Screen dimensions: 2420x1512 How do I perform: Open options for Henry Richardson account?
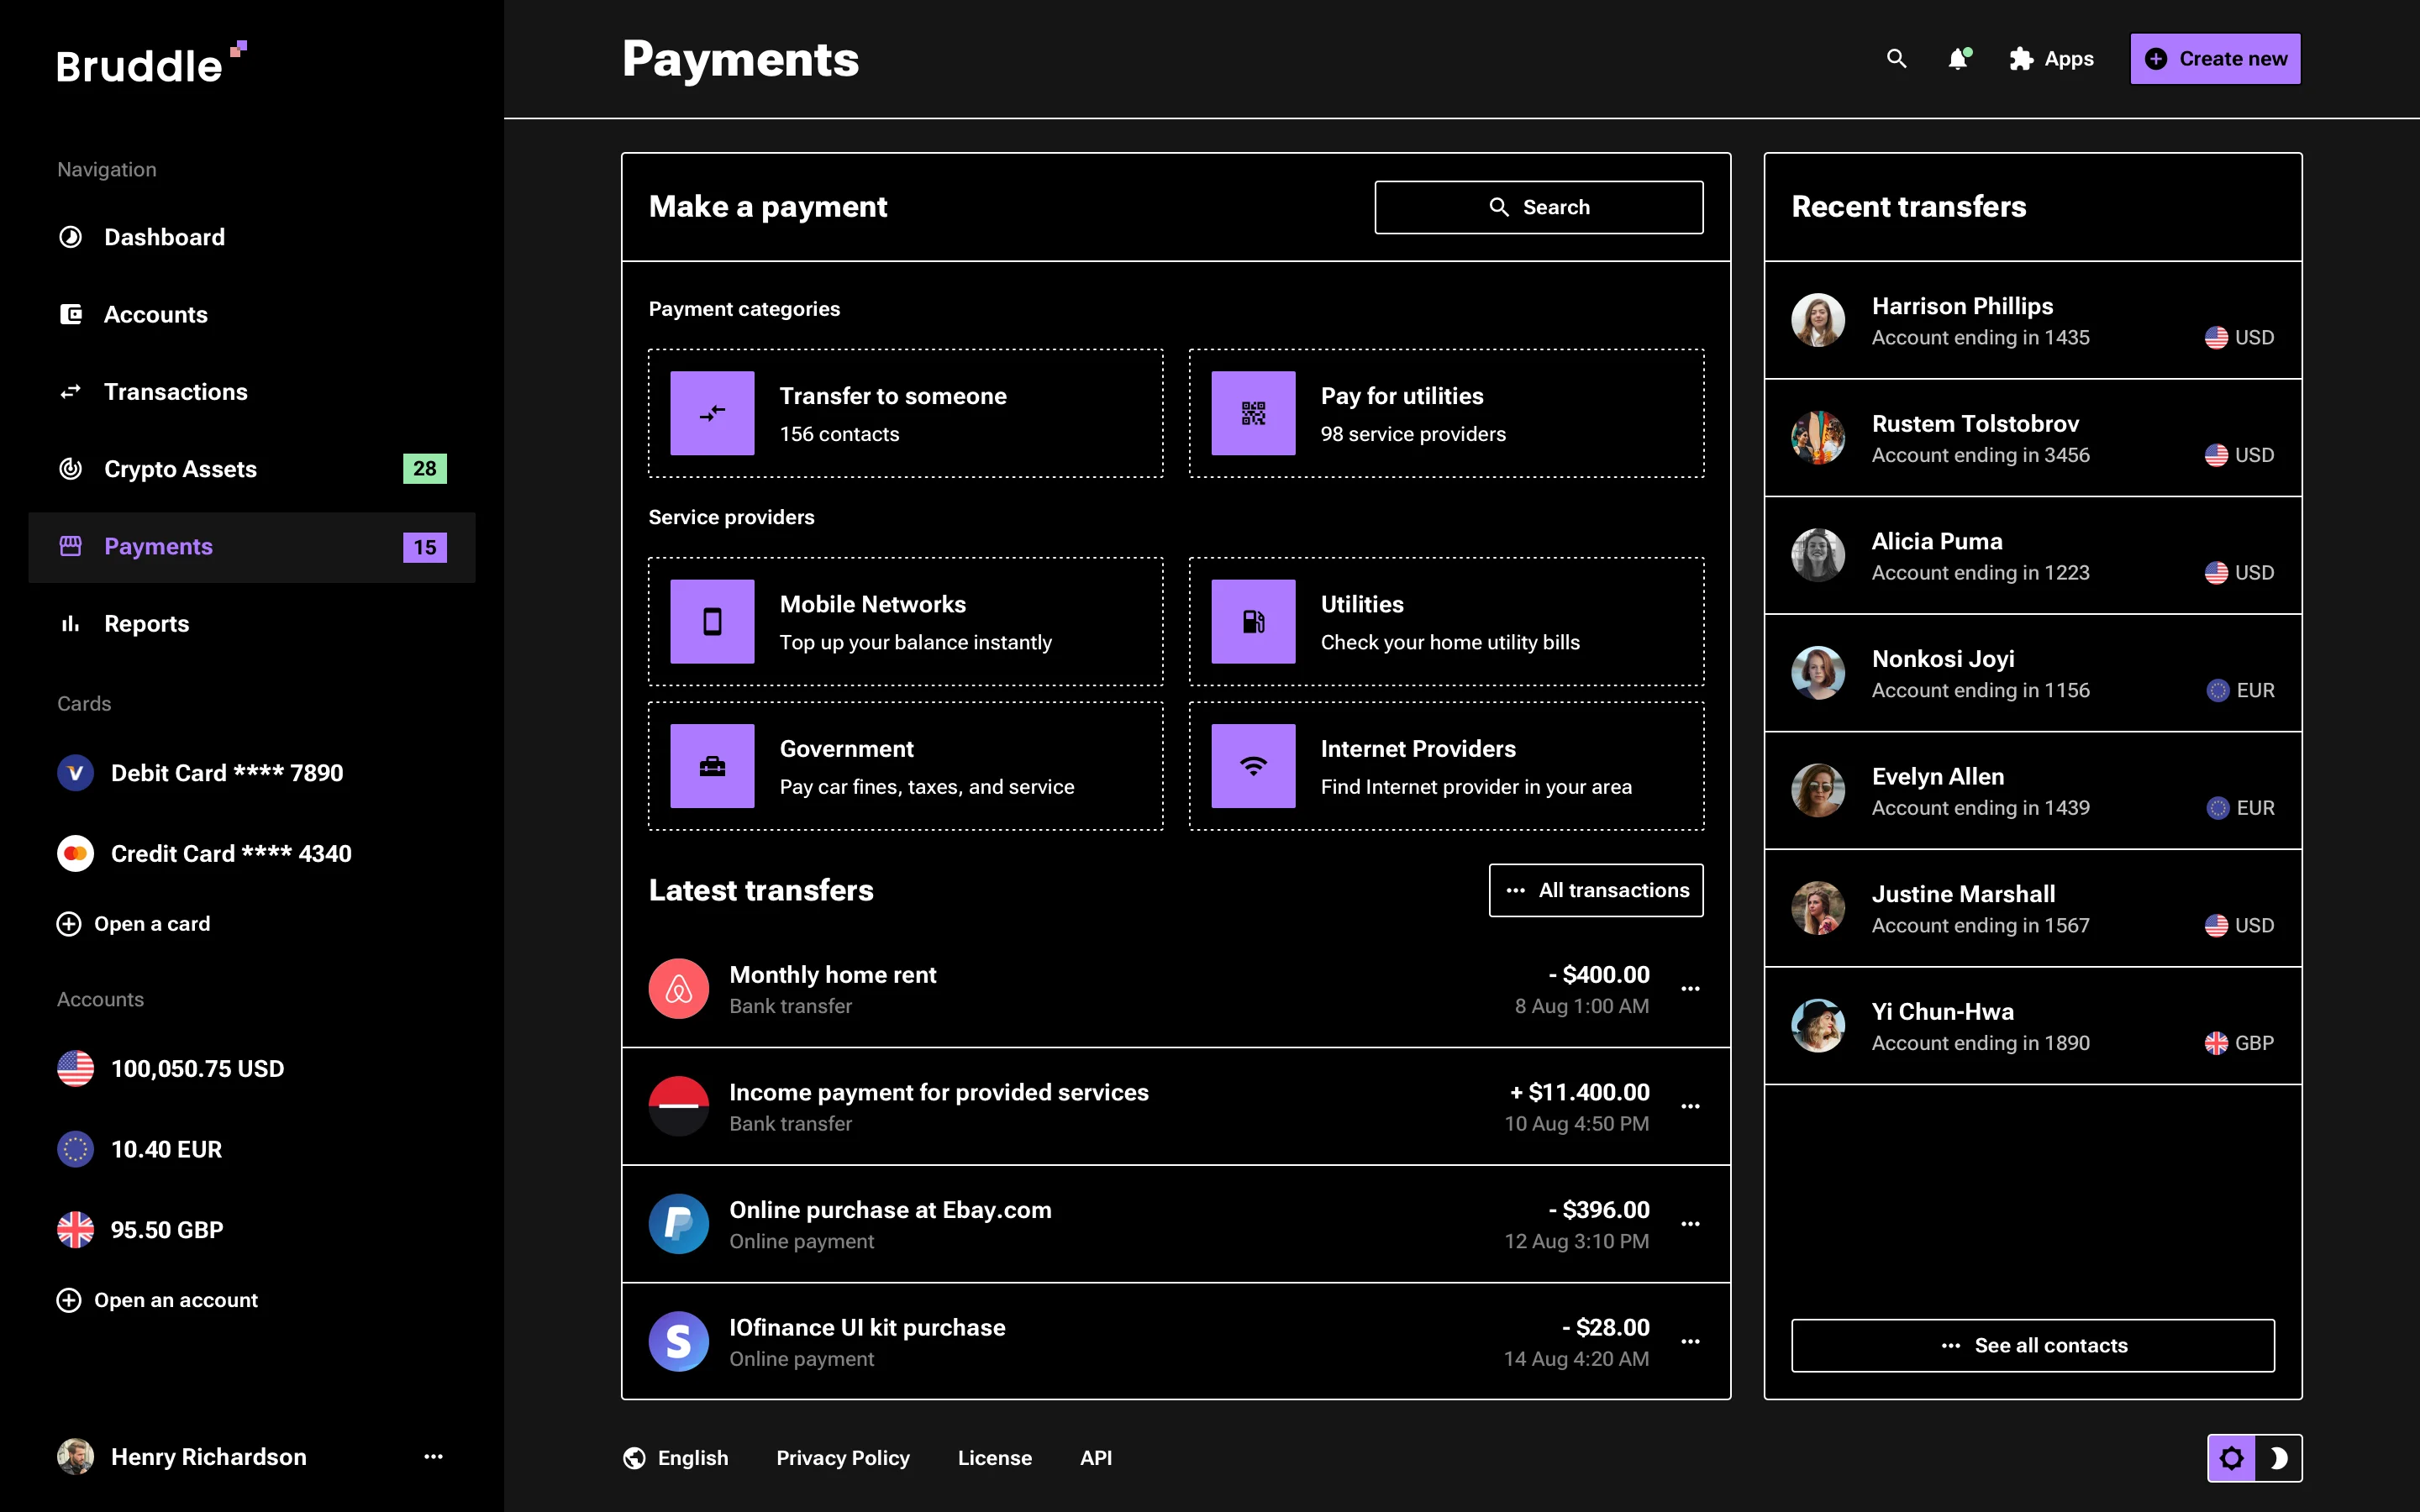point(433,1457)
